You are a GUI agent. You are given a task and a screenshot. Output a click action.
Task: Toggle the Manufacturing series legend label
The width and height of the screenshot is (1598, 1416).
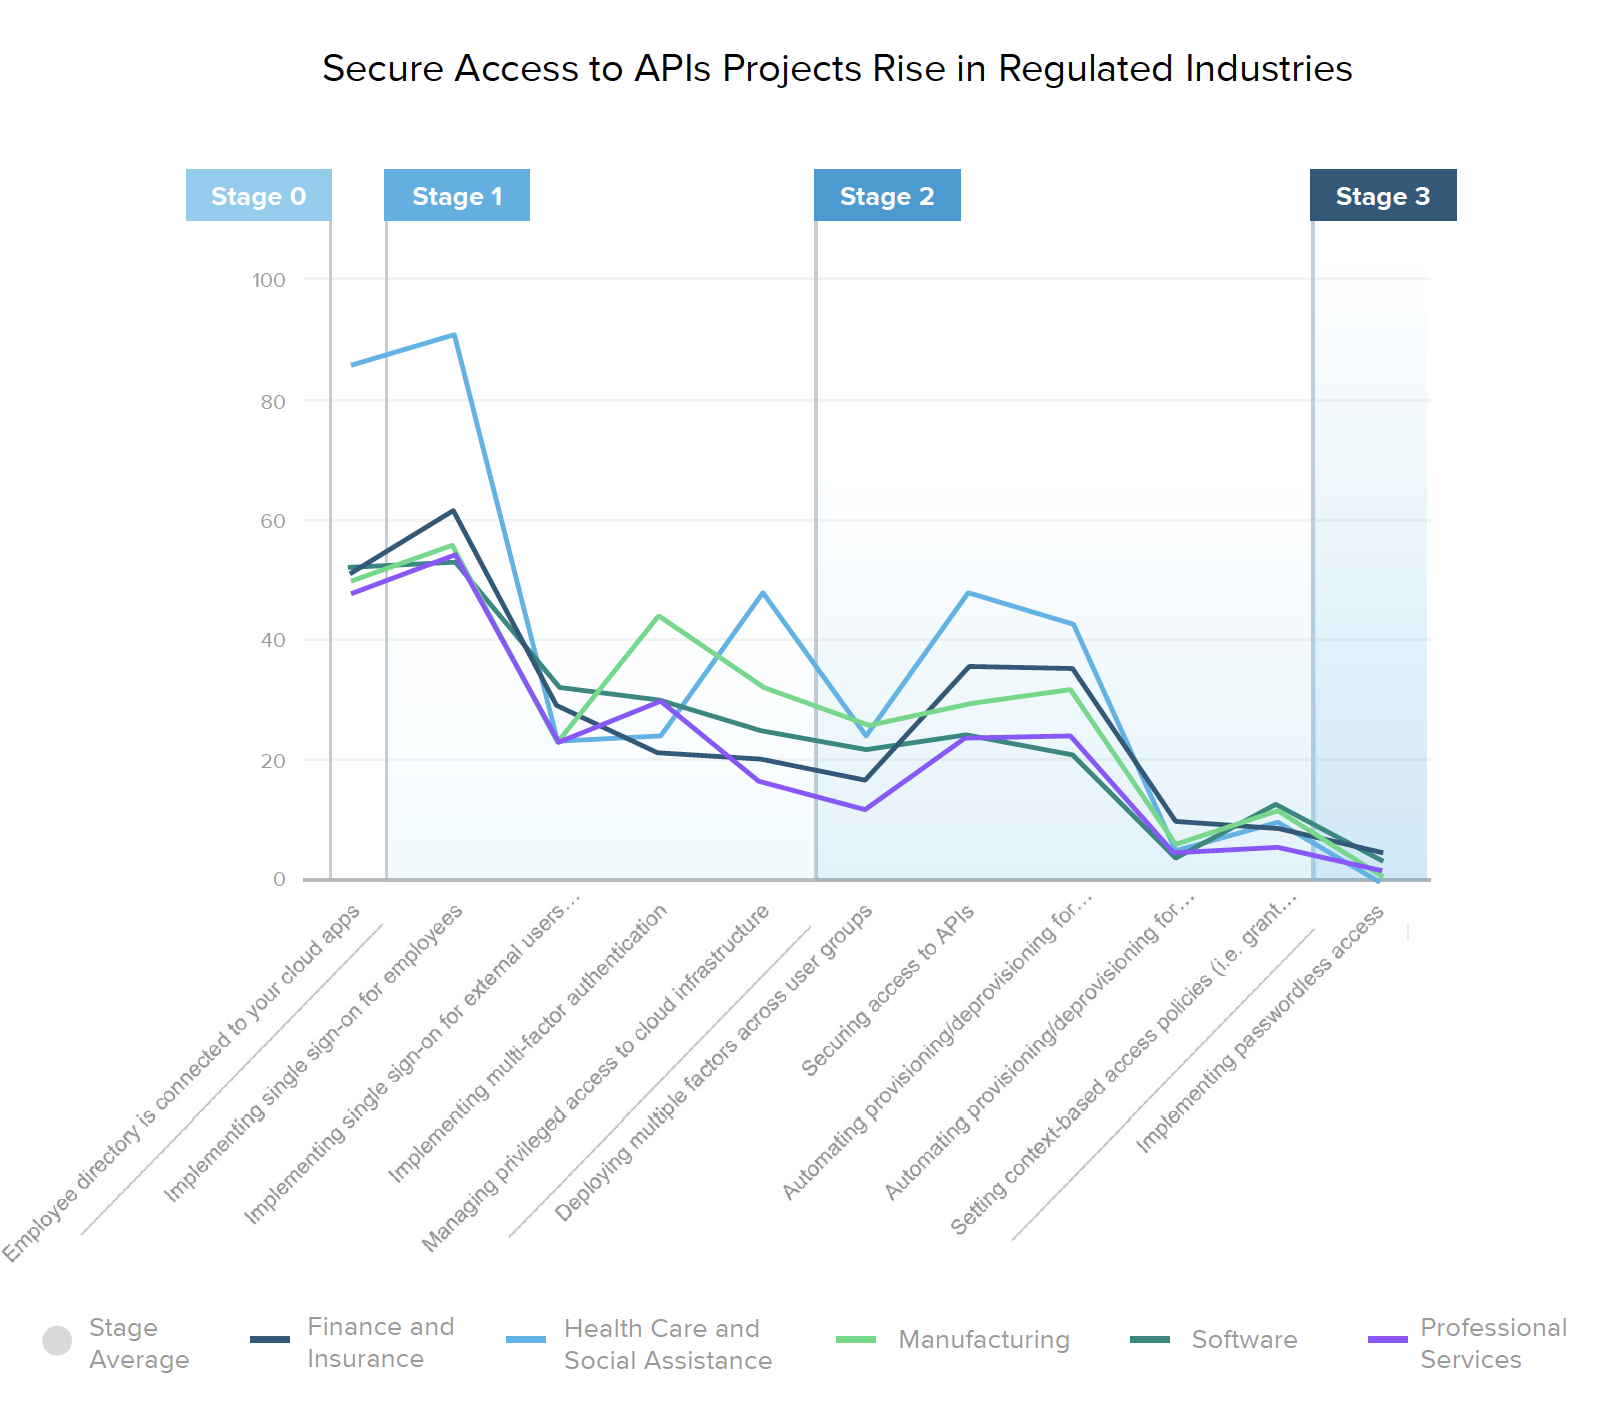click(984, 1340)
